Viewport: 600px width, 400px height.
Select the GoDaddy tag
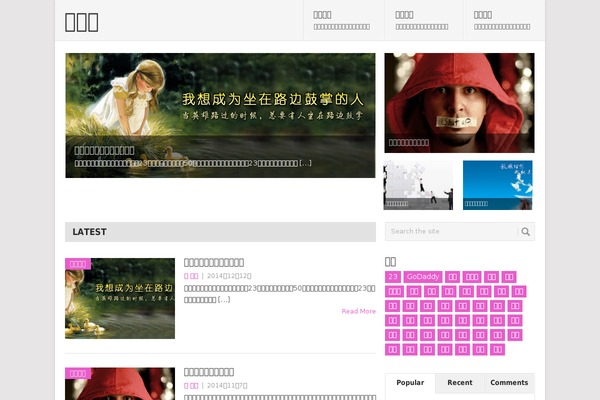pyautogui.click(x=422, y=277)
